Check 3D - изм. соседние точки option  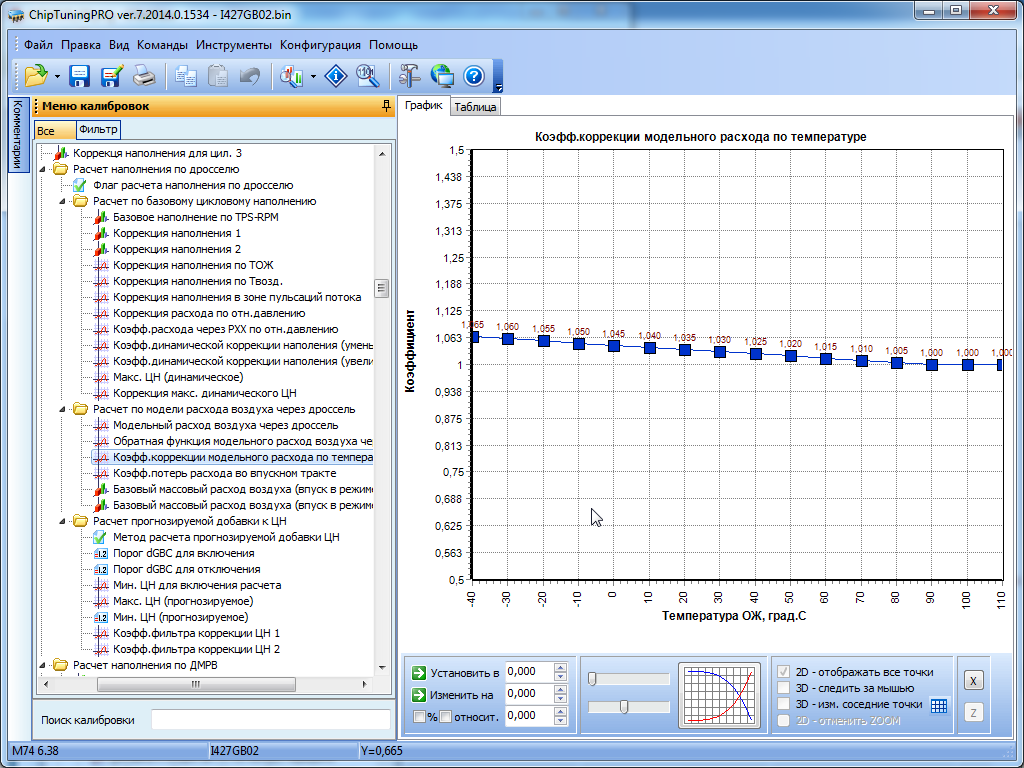click(785, 704)
